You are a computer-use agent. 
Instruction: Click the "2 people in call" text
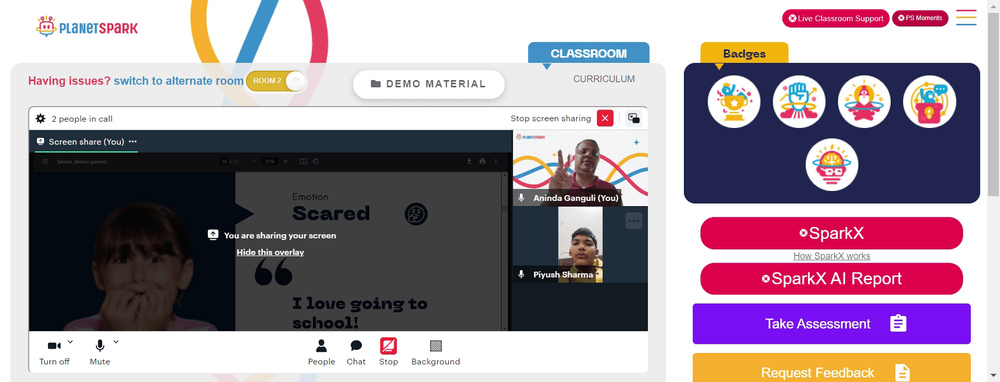point(82,119)
